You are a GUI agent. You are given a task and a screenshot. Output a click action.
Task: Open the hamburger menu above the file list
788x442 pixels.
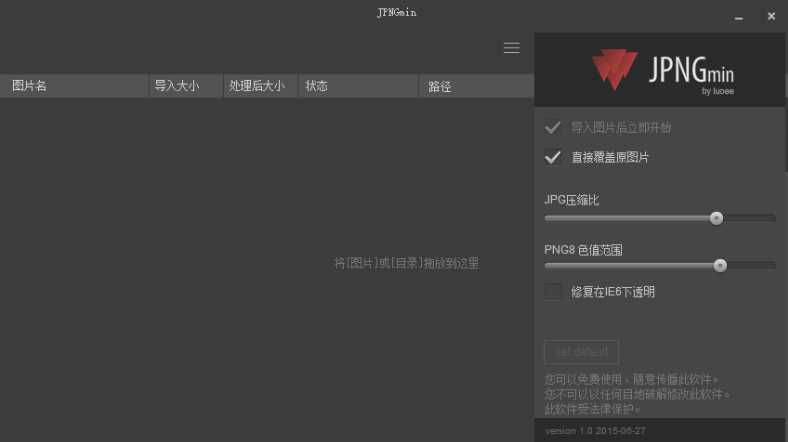[x=512, y=48]
